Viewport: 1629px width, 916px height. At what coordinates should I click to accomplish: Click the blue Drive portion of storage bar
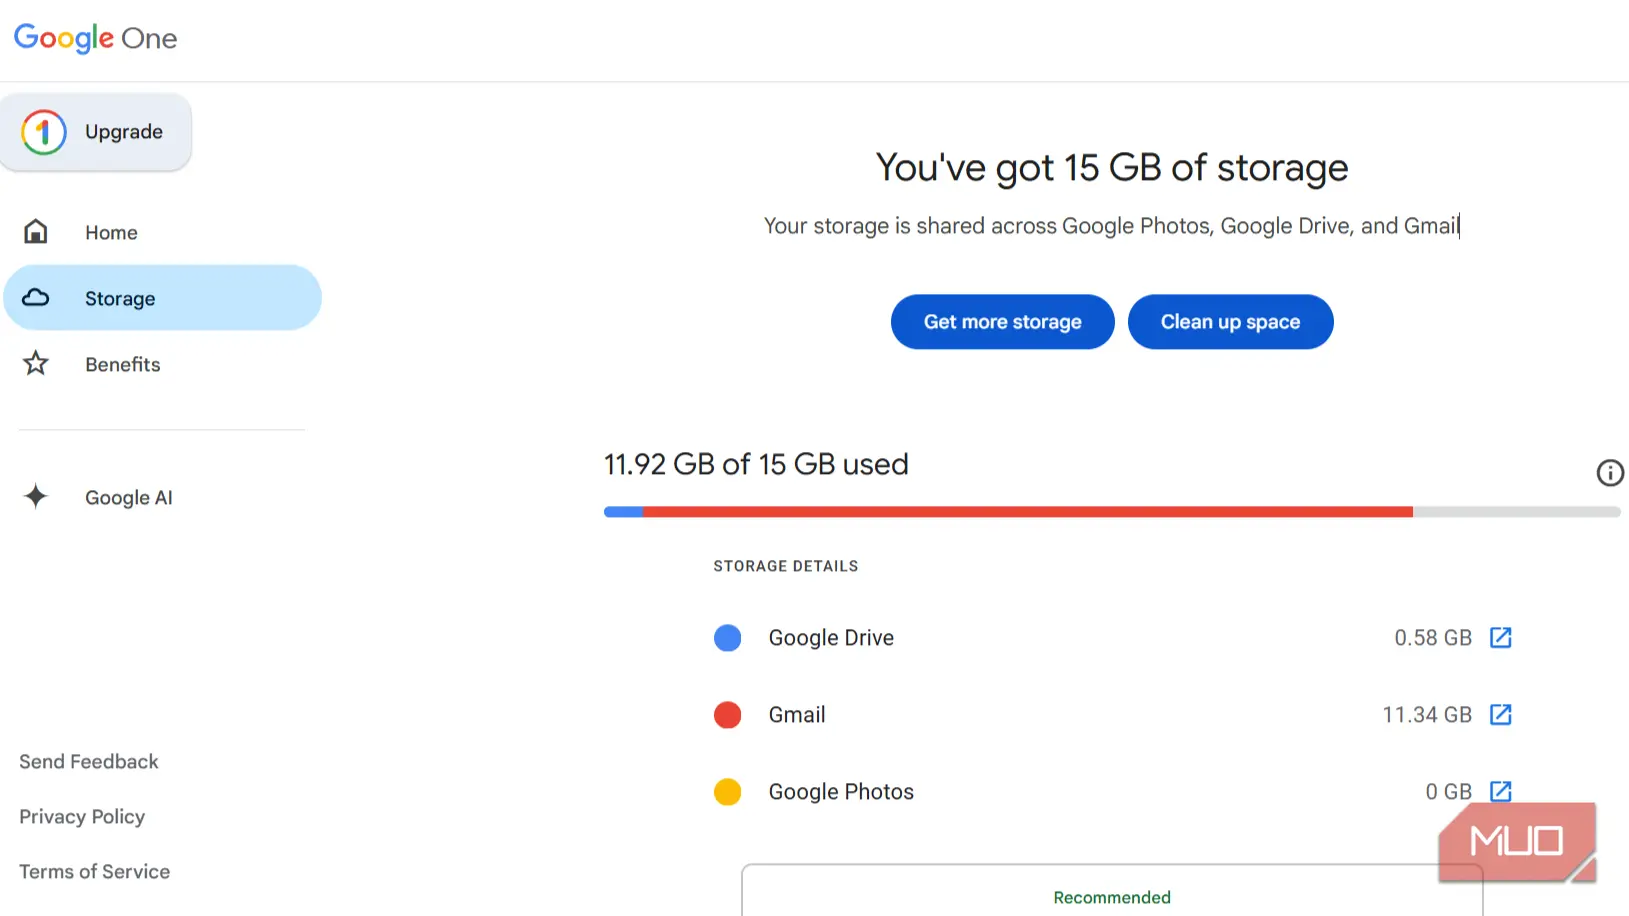tap(624, 512)
